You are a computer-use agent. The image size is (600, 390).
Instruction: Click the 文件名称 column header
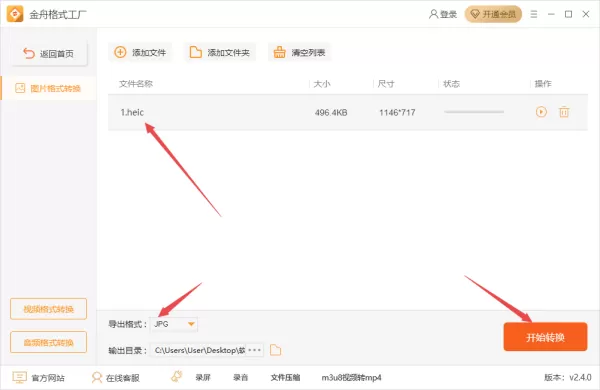click(x=136, y=83)
